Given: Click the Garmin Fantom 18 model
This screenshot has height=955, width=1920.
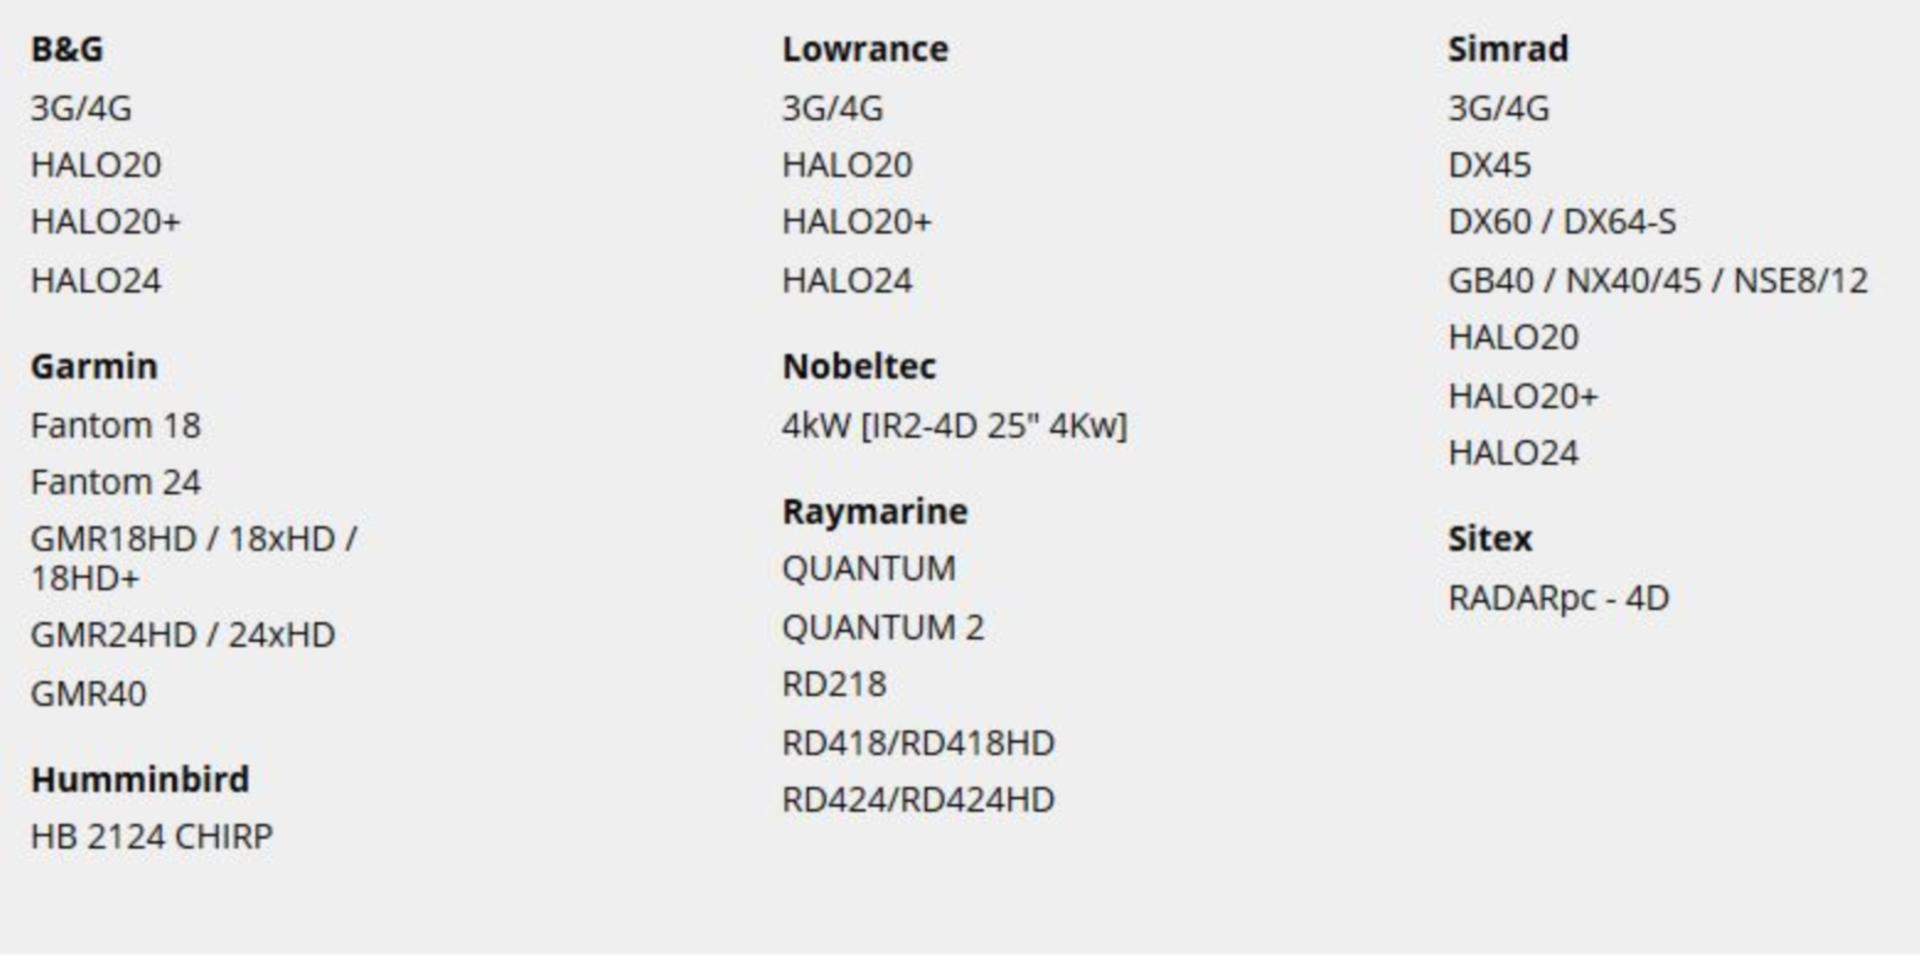Looking at the screenshot, I should [116, 426].
